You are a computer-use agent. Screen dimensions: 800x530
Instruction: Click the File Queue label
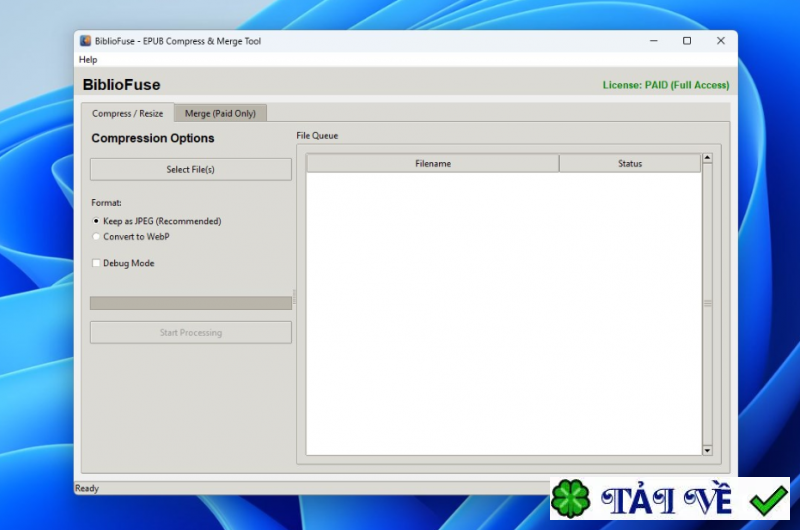click(317, 136)
